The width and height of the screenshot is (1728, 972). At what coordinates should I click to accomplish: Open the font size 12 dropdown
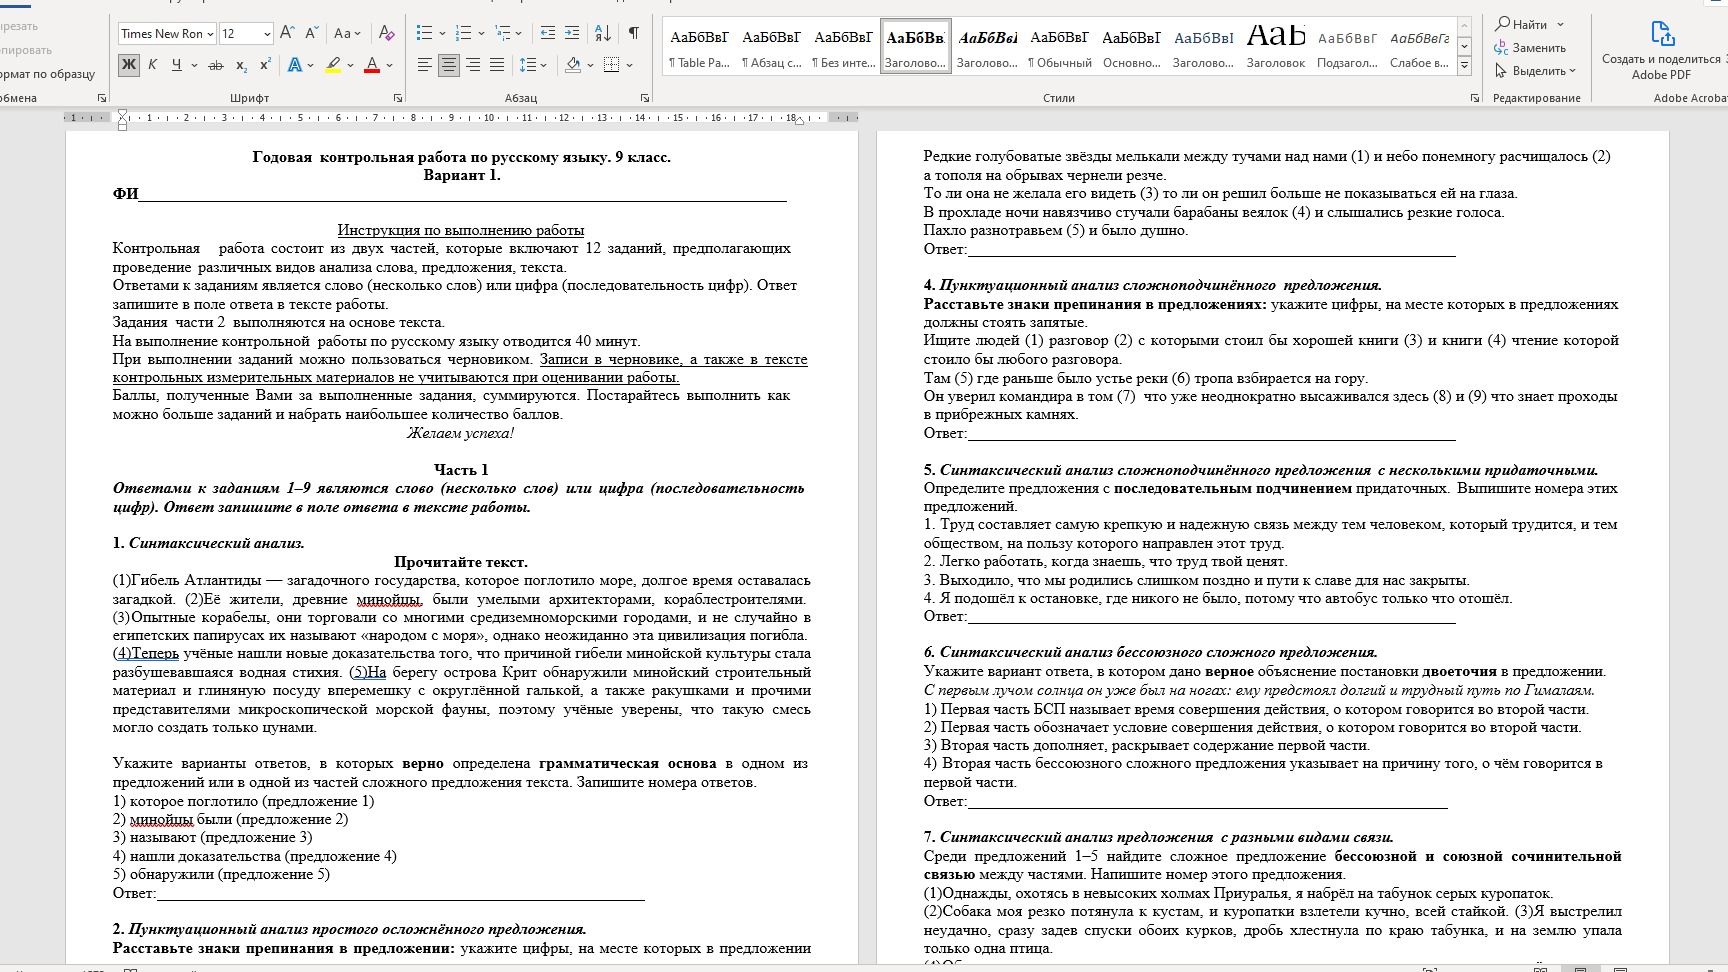click(x=246, y=33)
